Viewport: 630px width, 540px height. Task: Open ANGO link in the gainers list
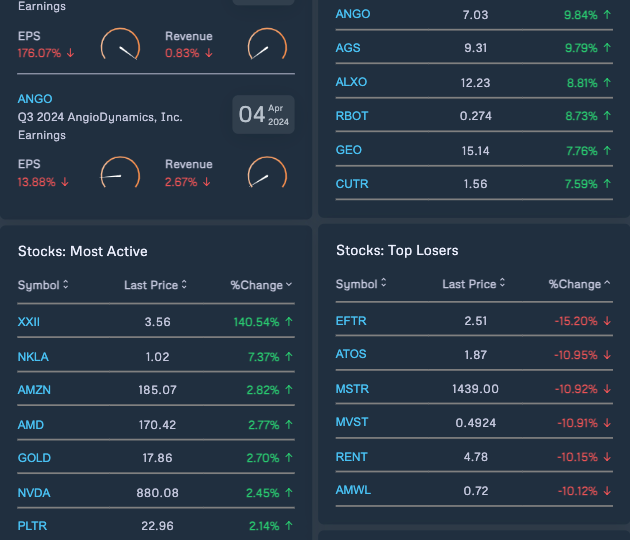click(x=353, y=14)
